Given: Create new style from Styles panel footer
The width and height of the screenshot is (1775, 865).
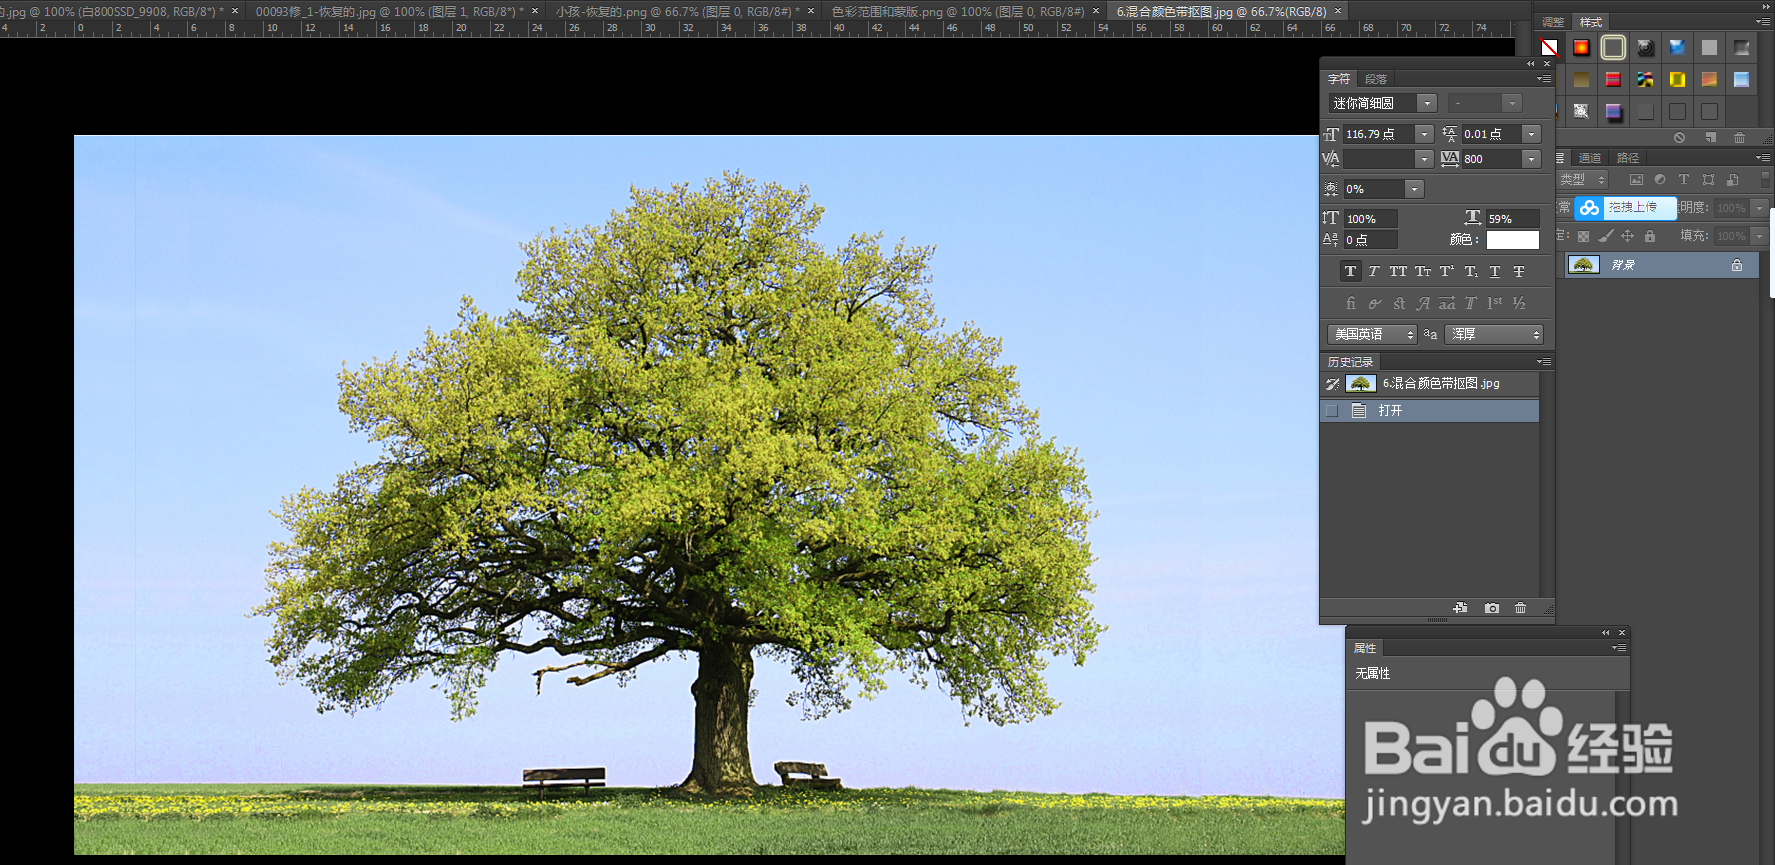Looking at the screenshot, I should 1711,137.
